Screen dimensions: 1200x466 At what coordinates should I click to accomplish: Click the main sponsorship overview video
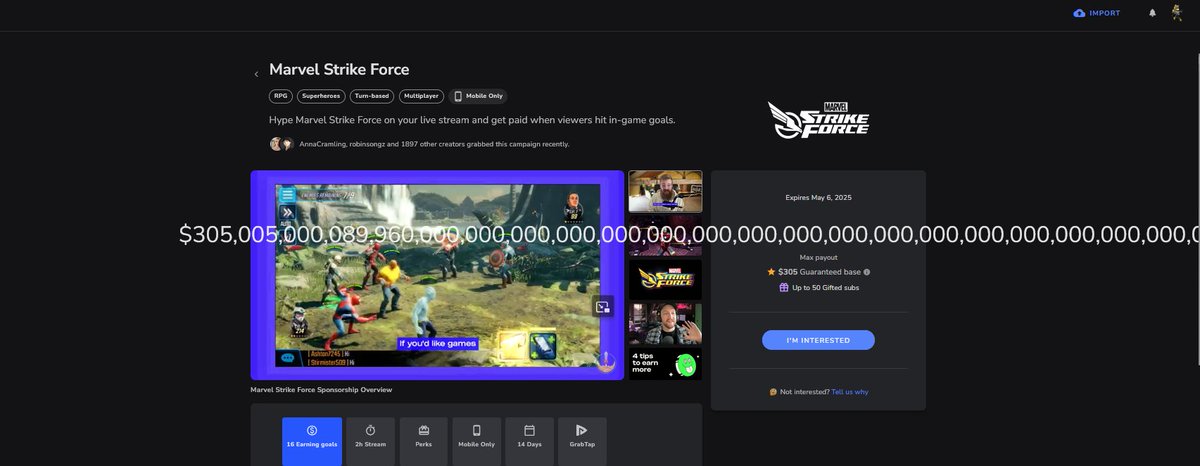tap(437, 275)
